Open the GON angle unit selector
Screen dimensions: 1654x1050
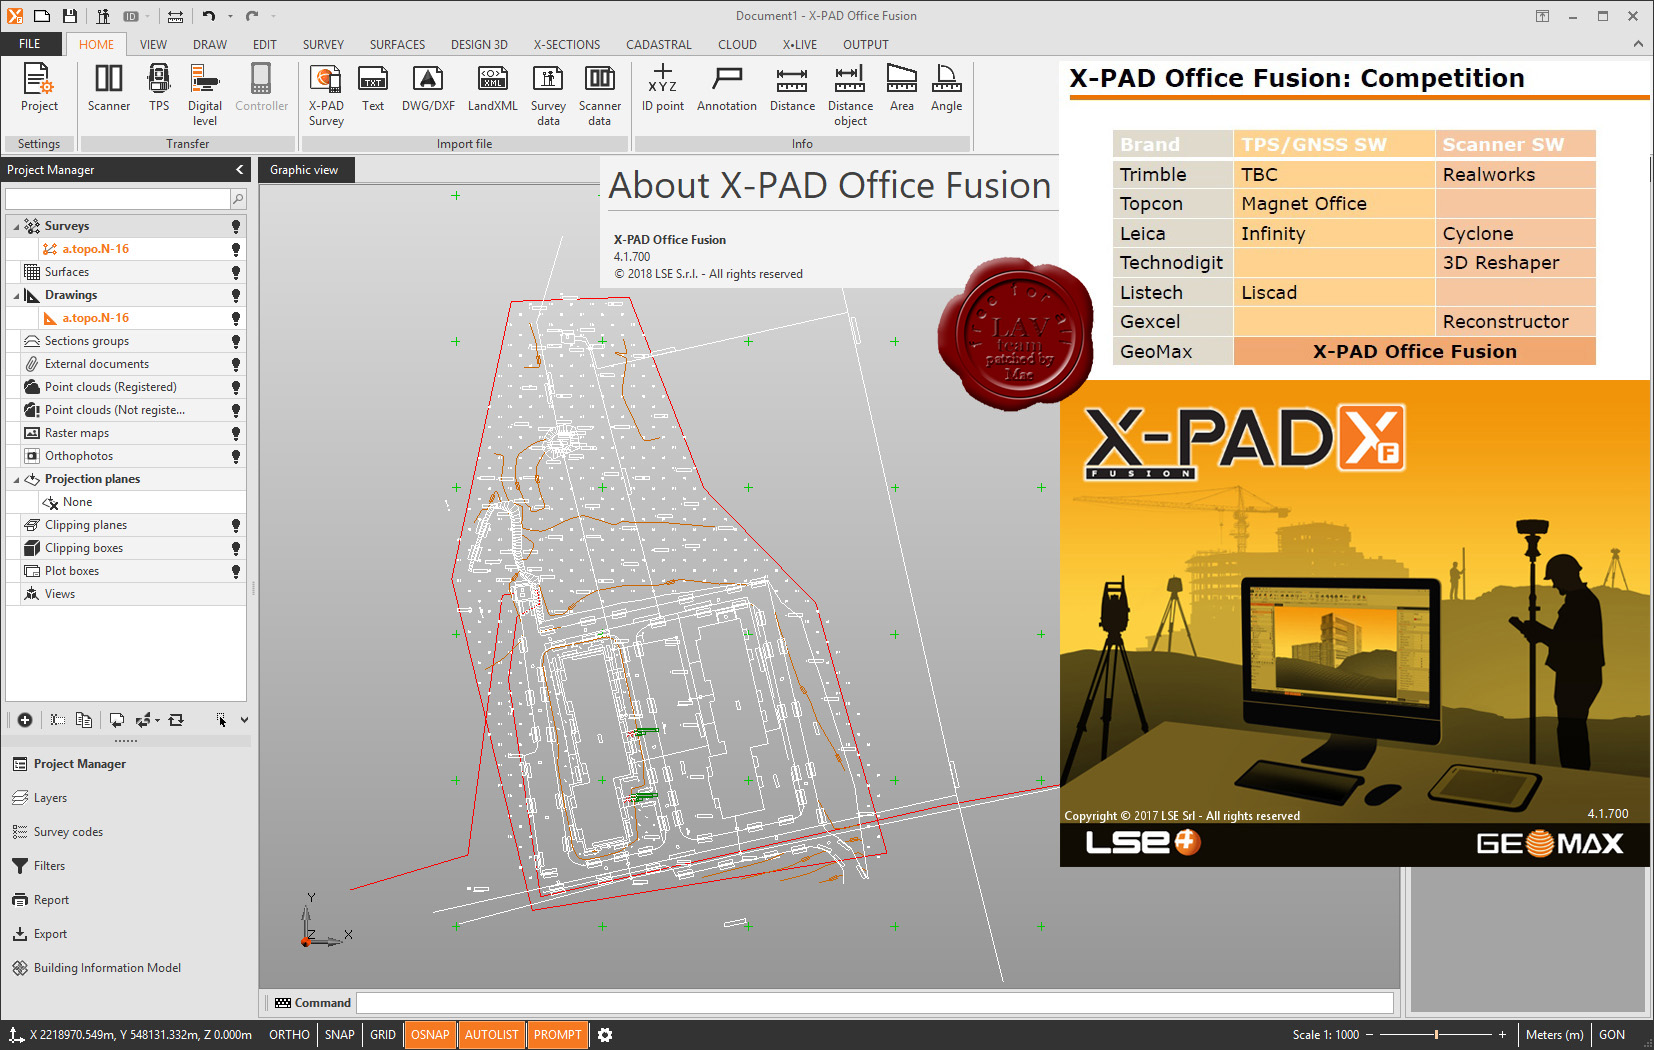[x=1612, y=1035]
